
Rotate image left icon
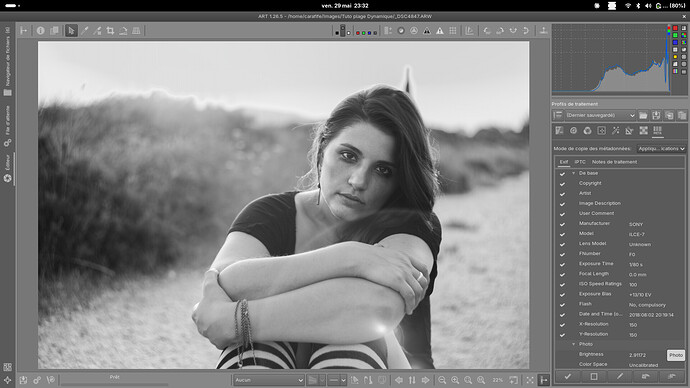click(487, 31)
